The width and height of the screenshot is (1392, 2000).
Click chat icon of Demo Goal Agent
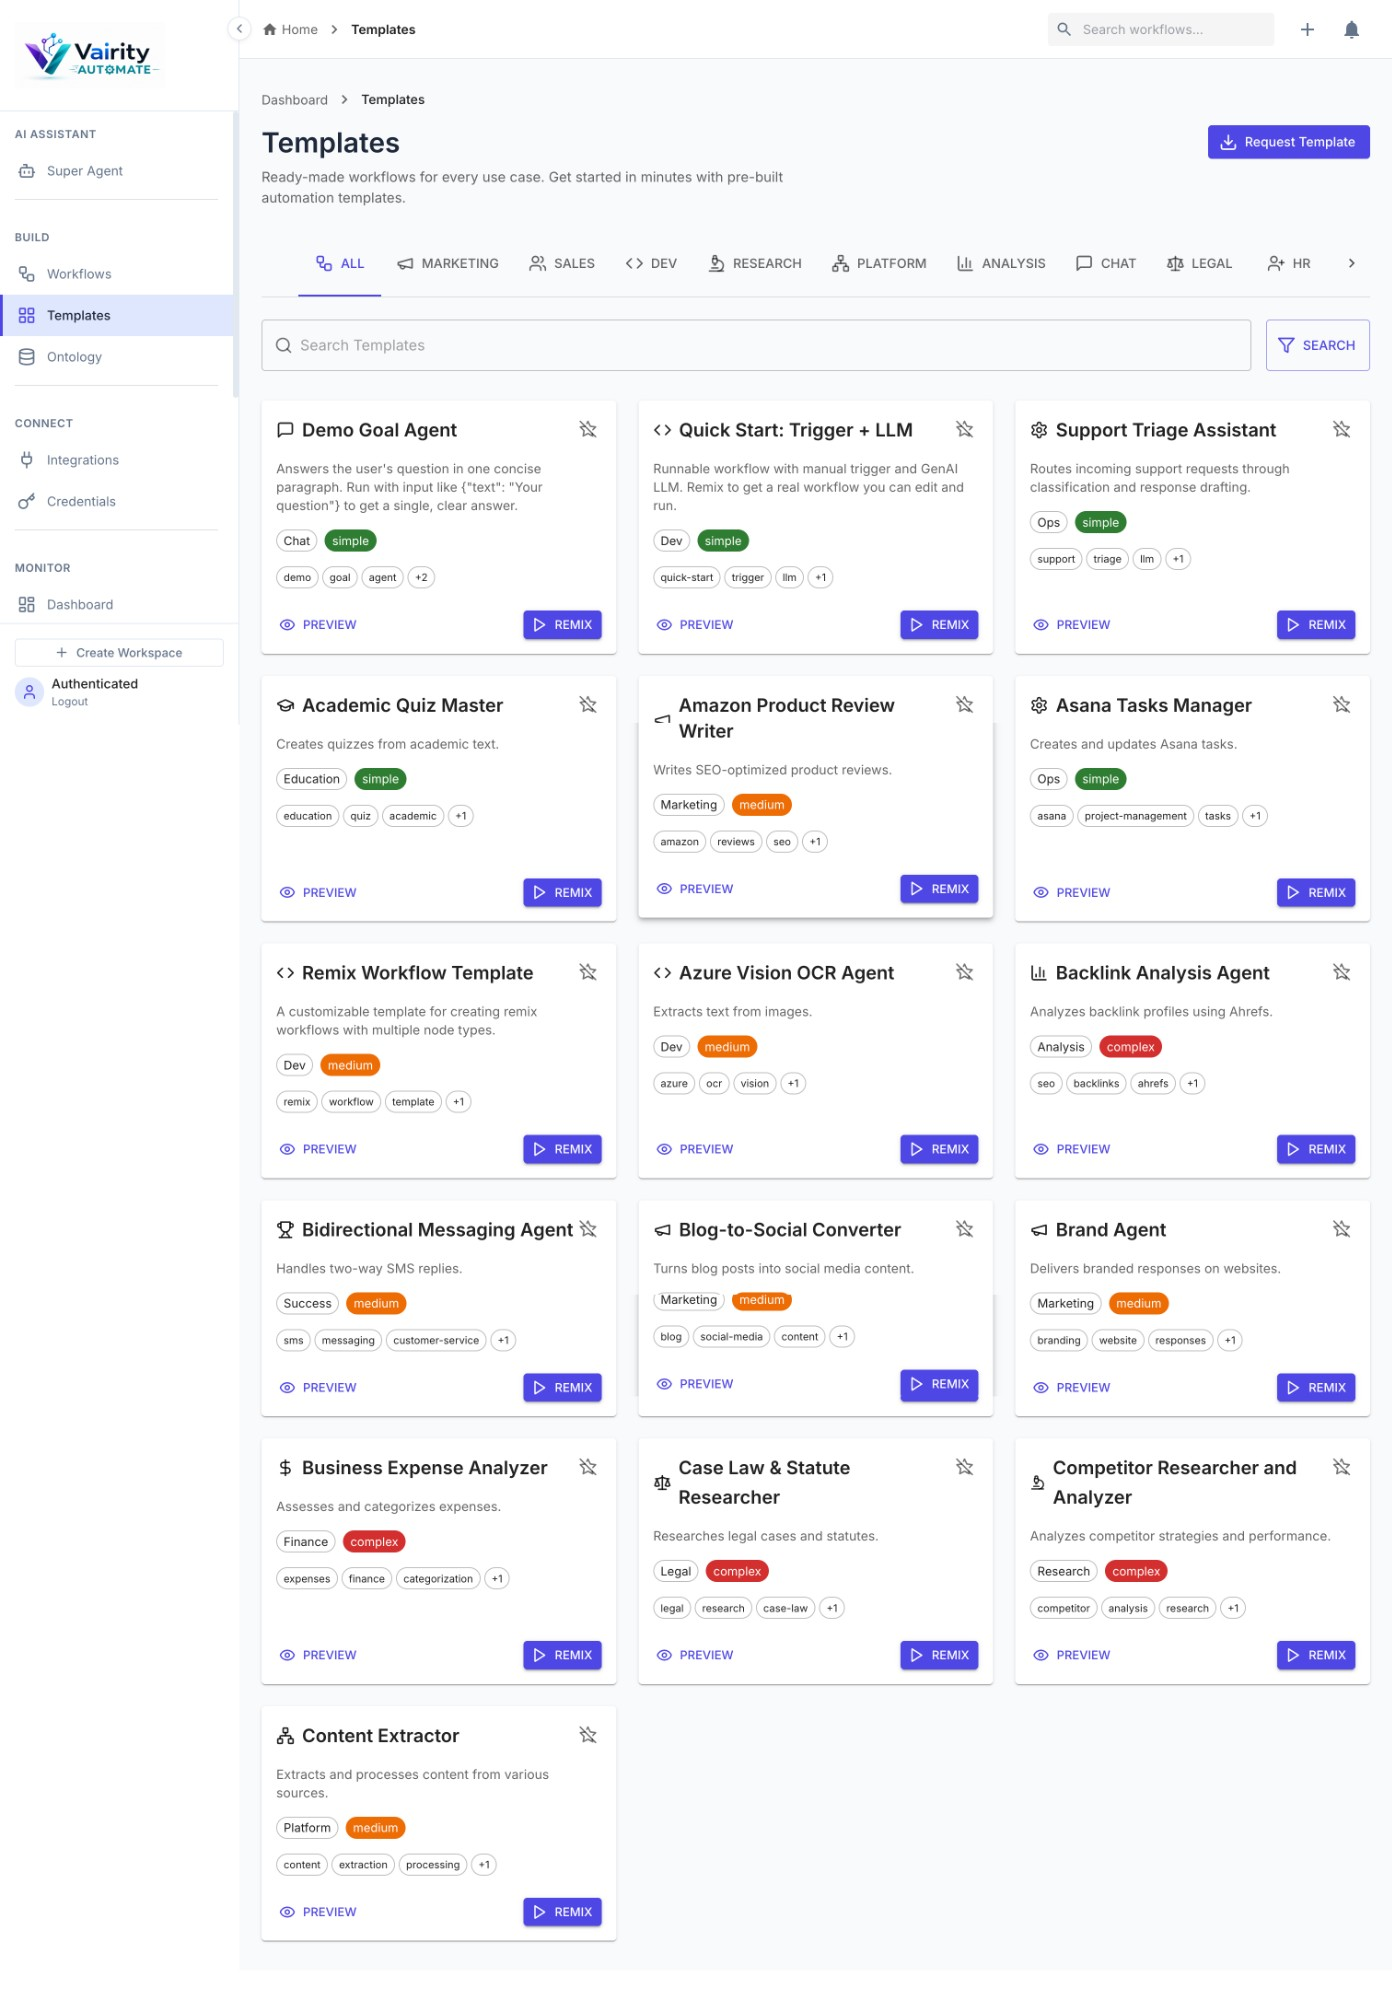click(285, 430)
